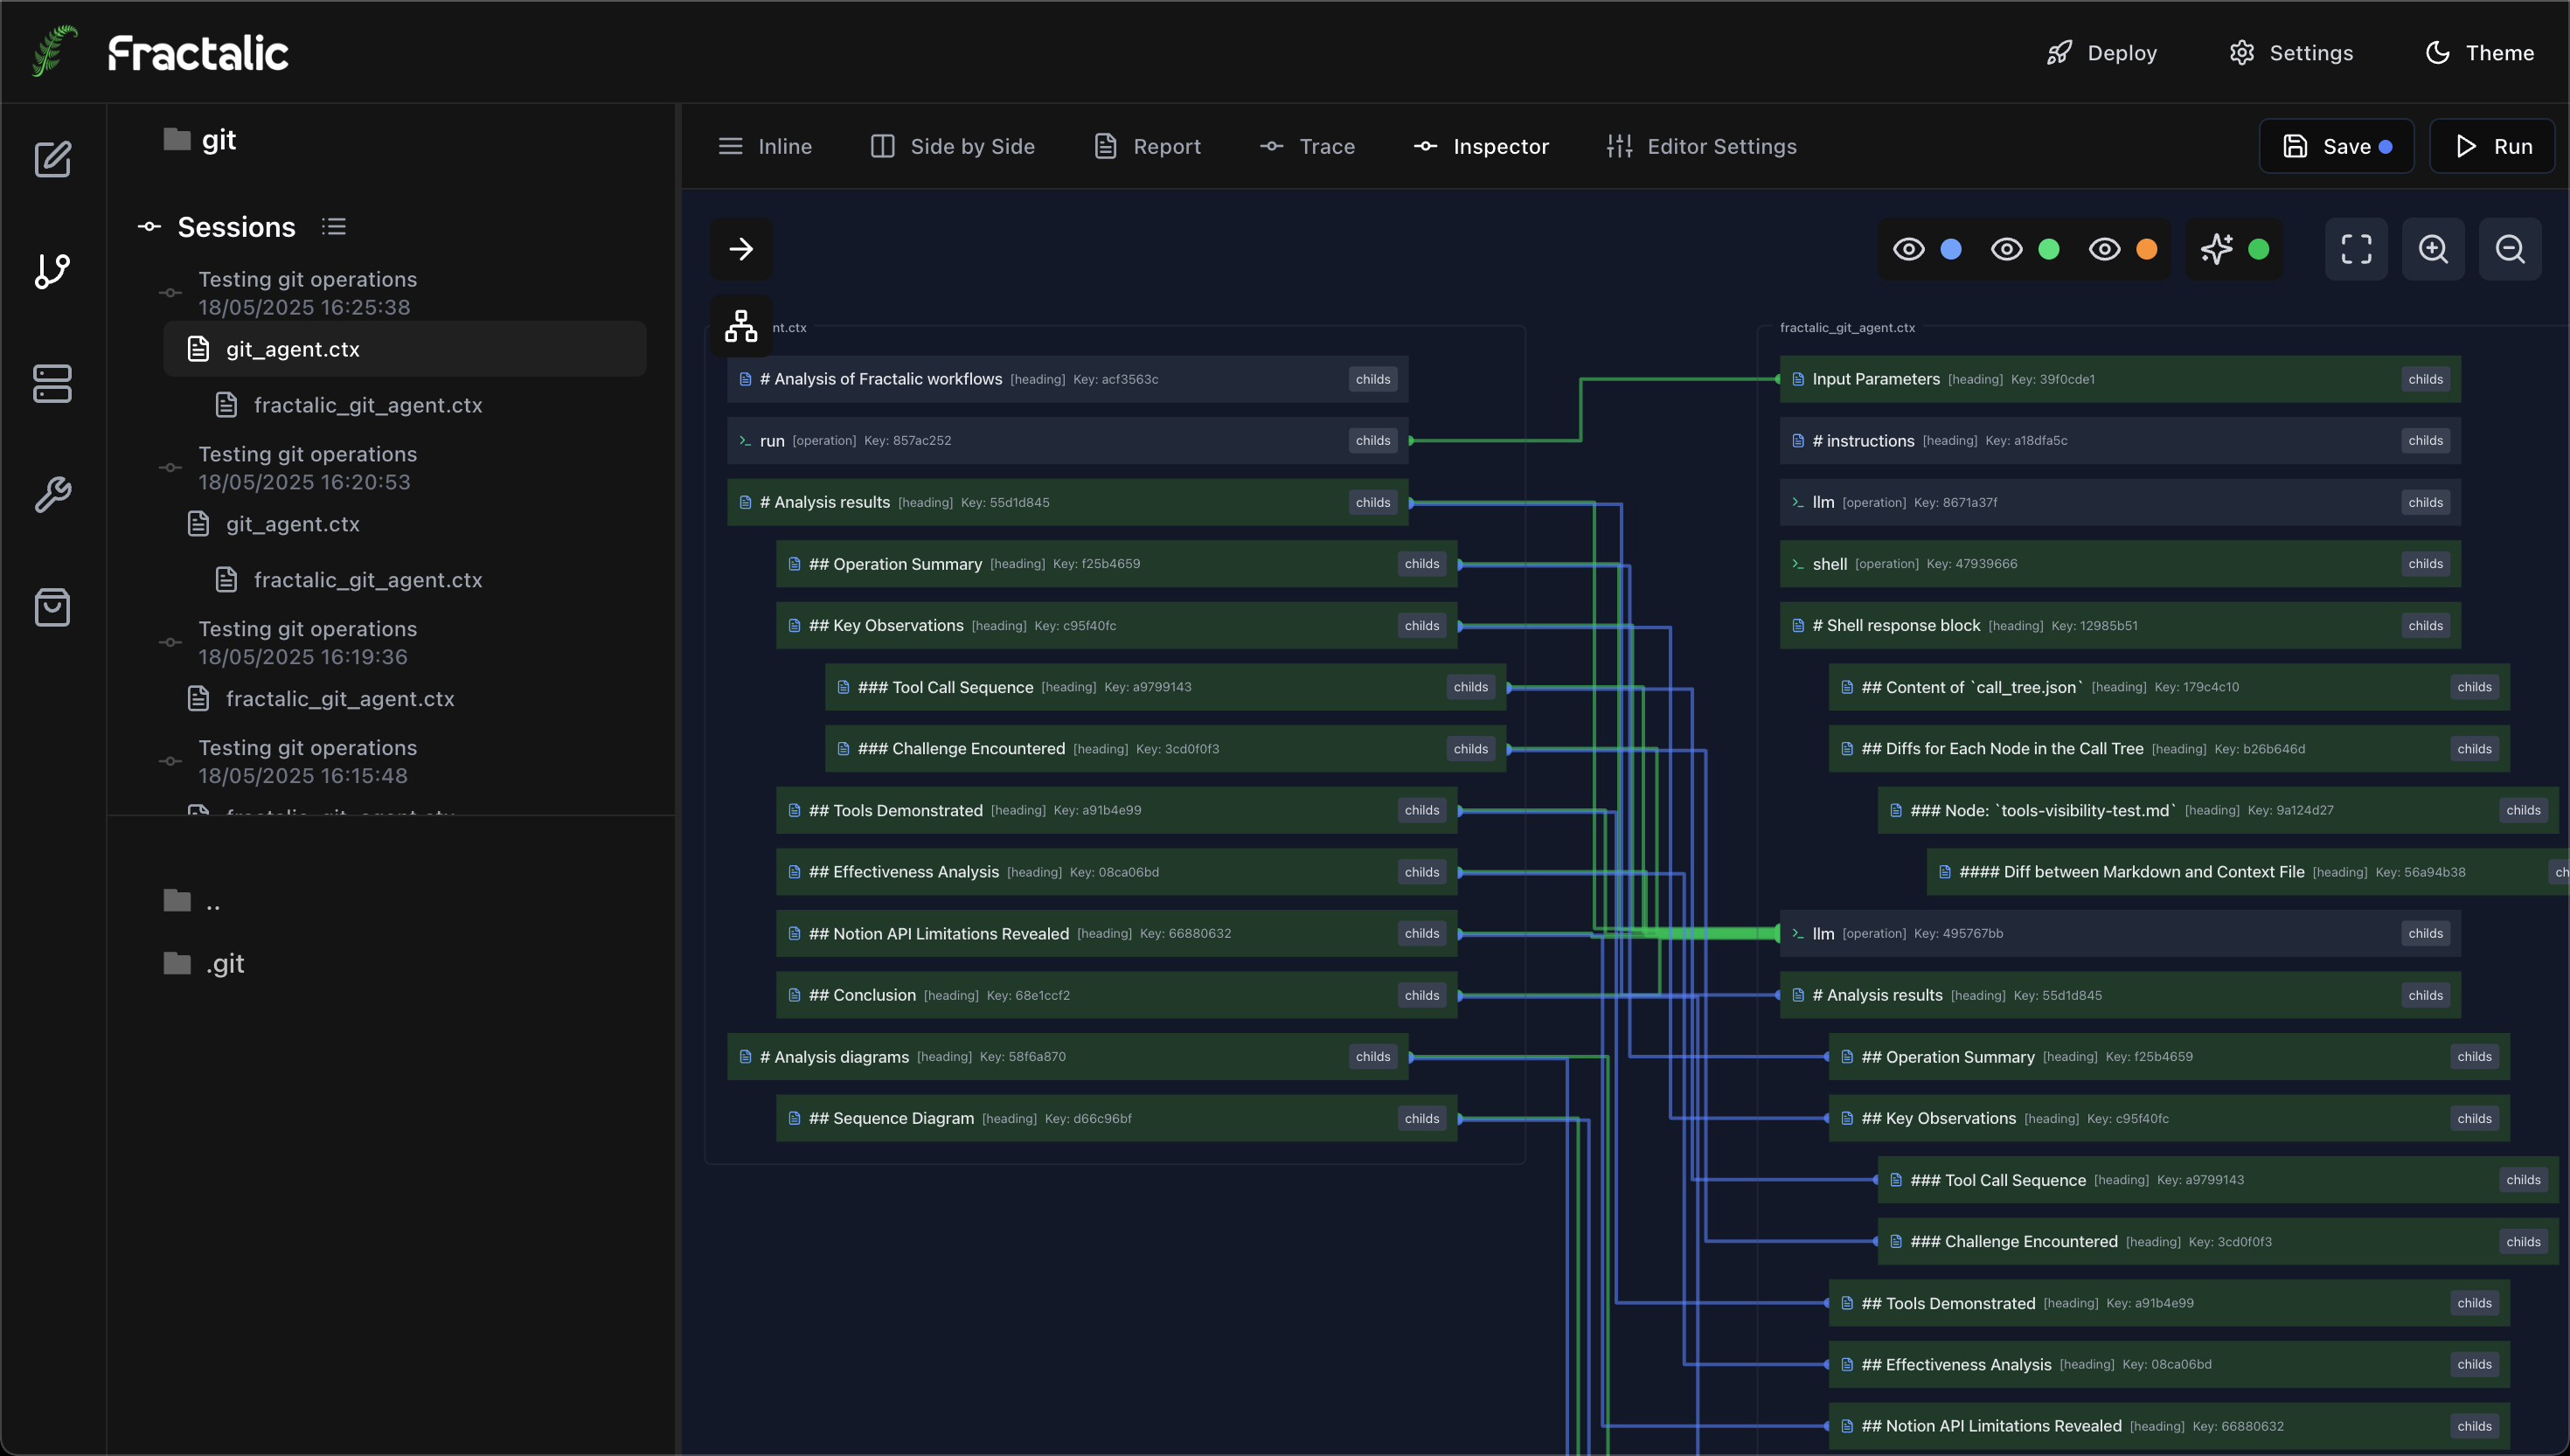Click document icon of '# instructions' node
The width and height of the screenshot is (2570, 1456).
1798,441
